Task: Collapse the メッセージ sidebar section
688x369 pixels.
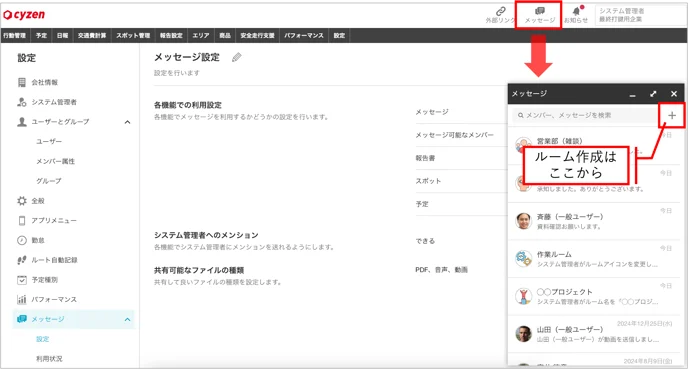Action: [x=127, y=319]
